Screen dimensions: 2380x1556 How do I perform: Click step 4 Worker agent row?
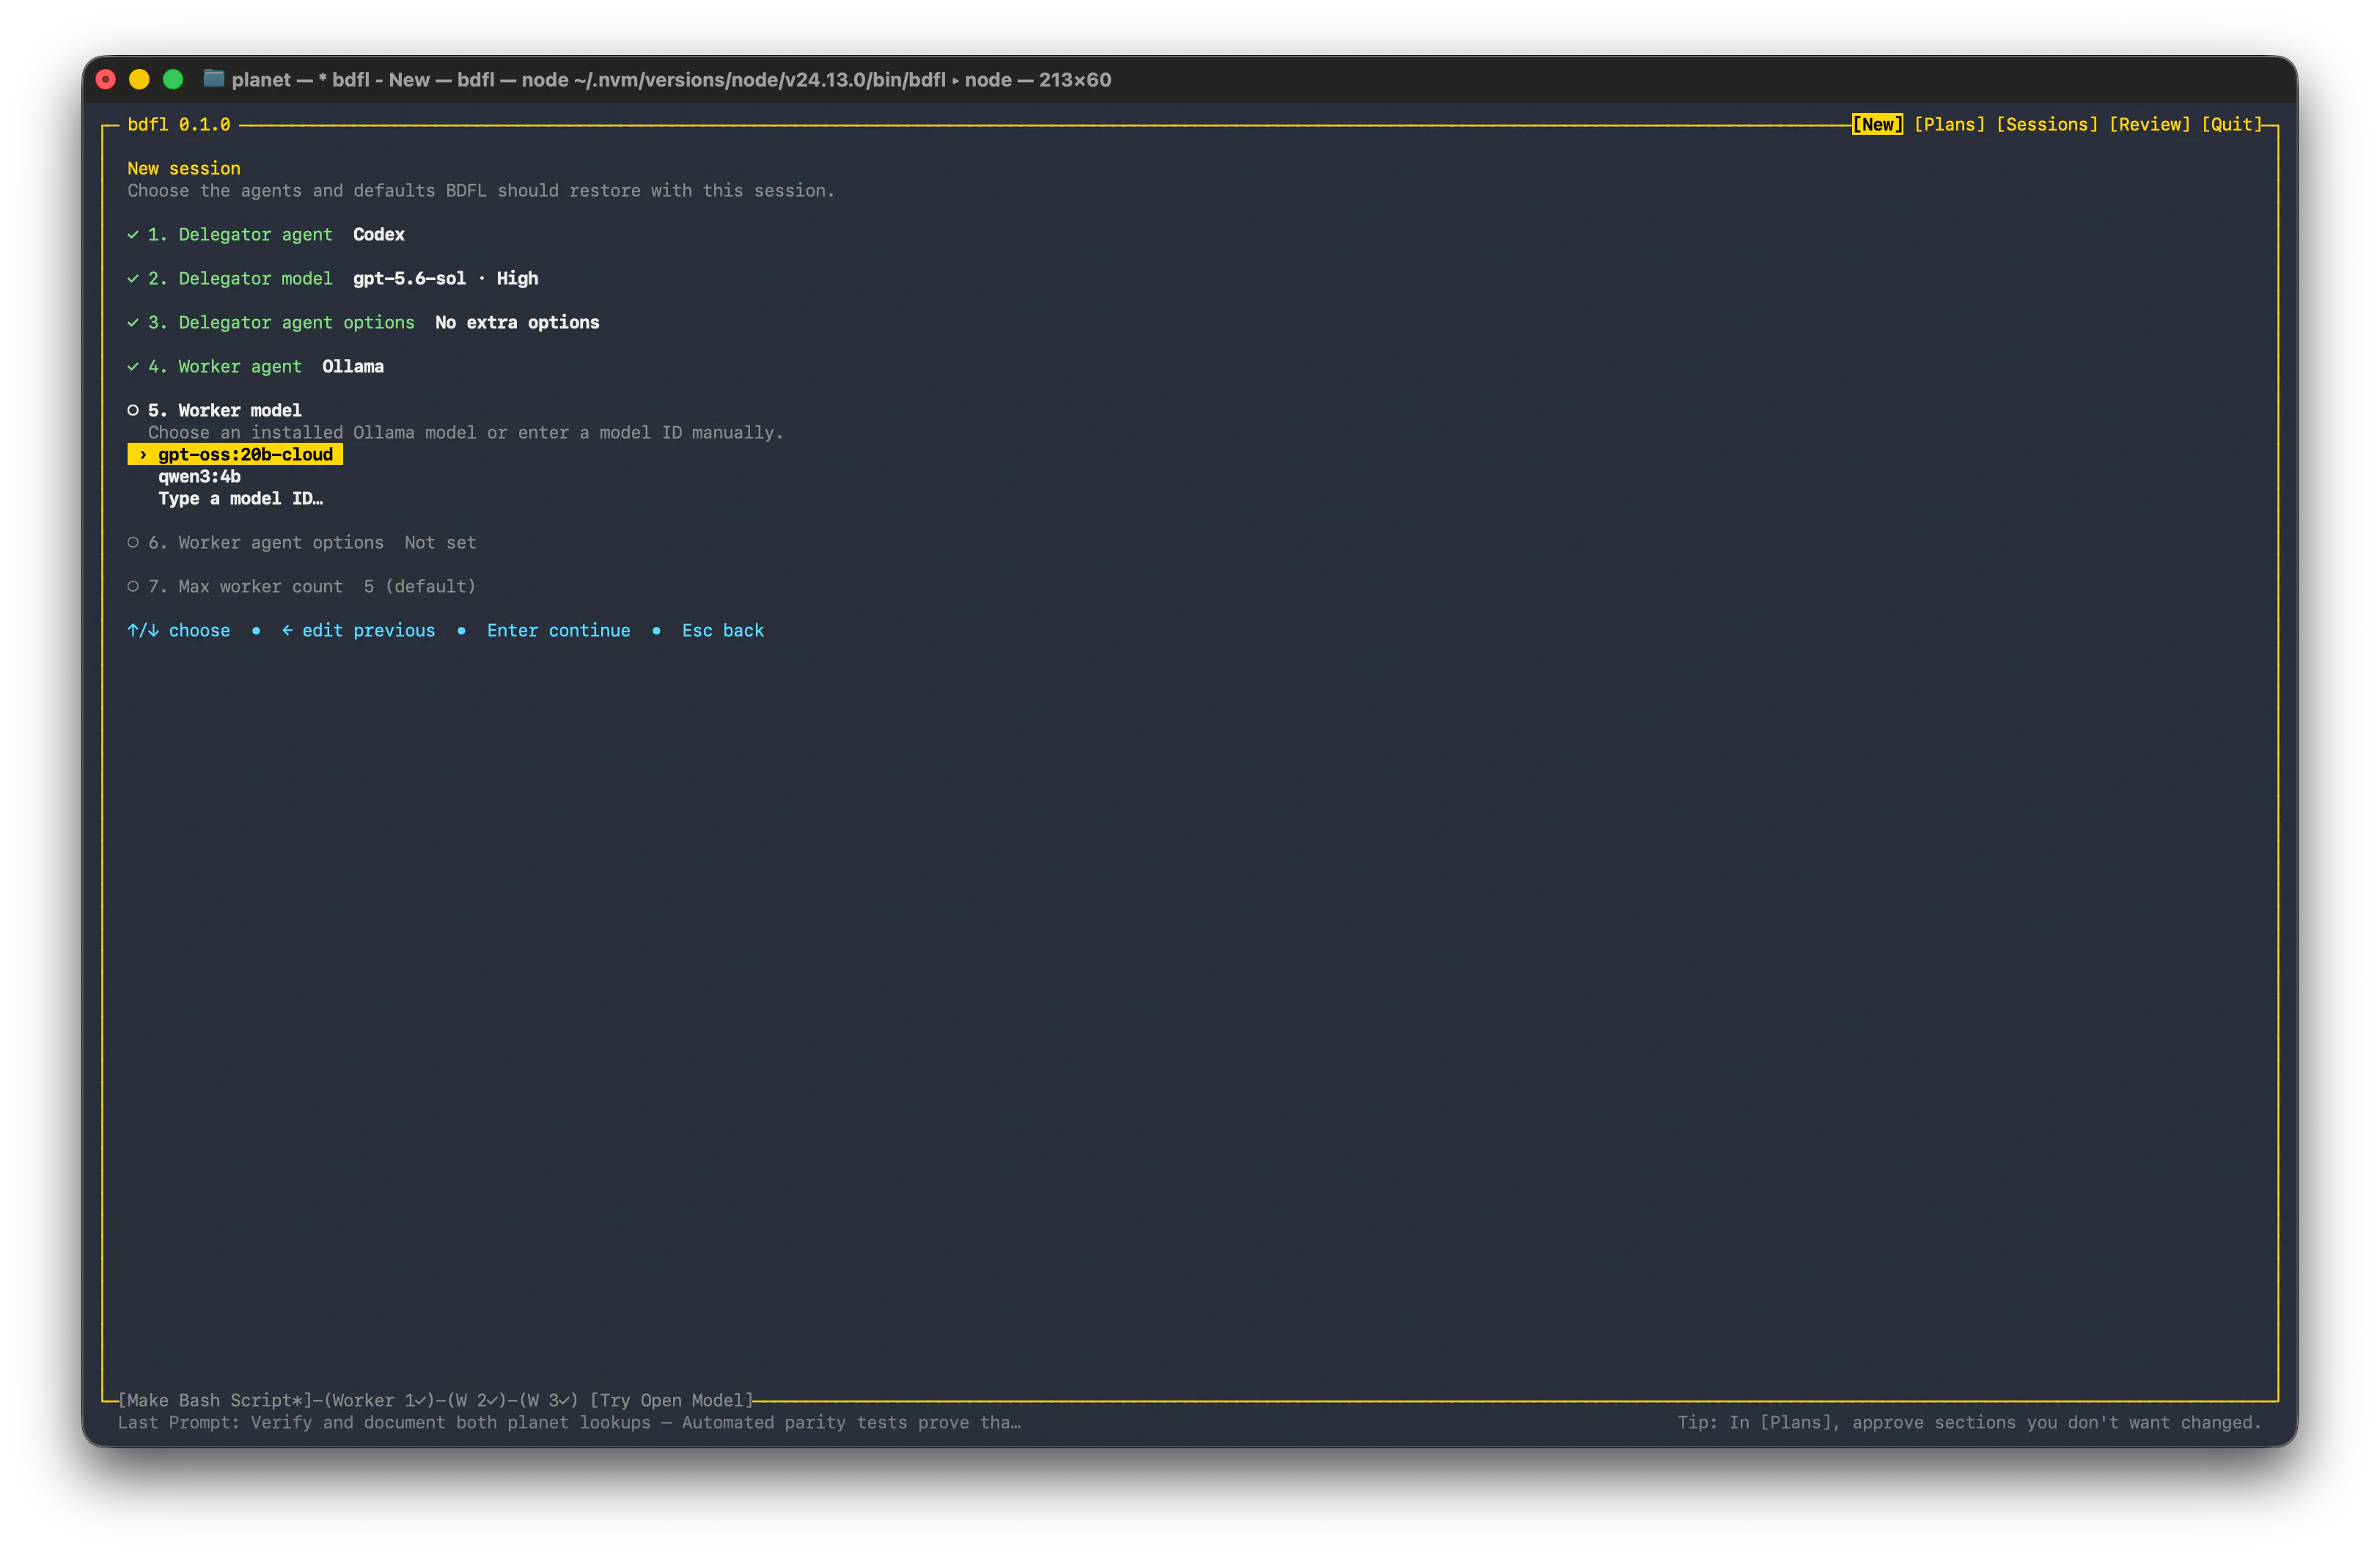[x=256, y=366]
